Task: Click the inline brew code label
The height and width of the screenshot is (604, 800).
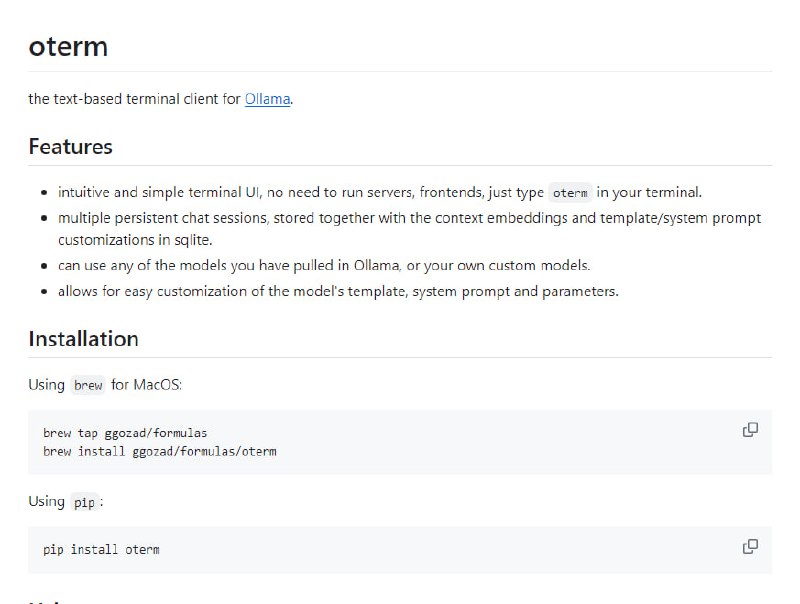Action: tap(88, 385)
